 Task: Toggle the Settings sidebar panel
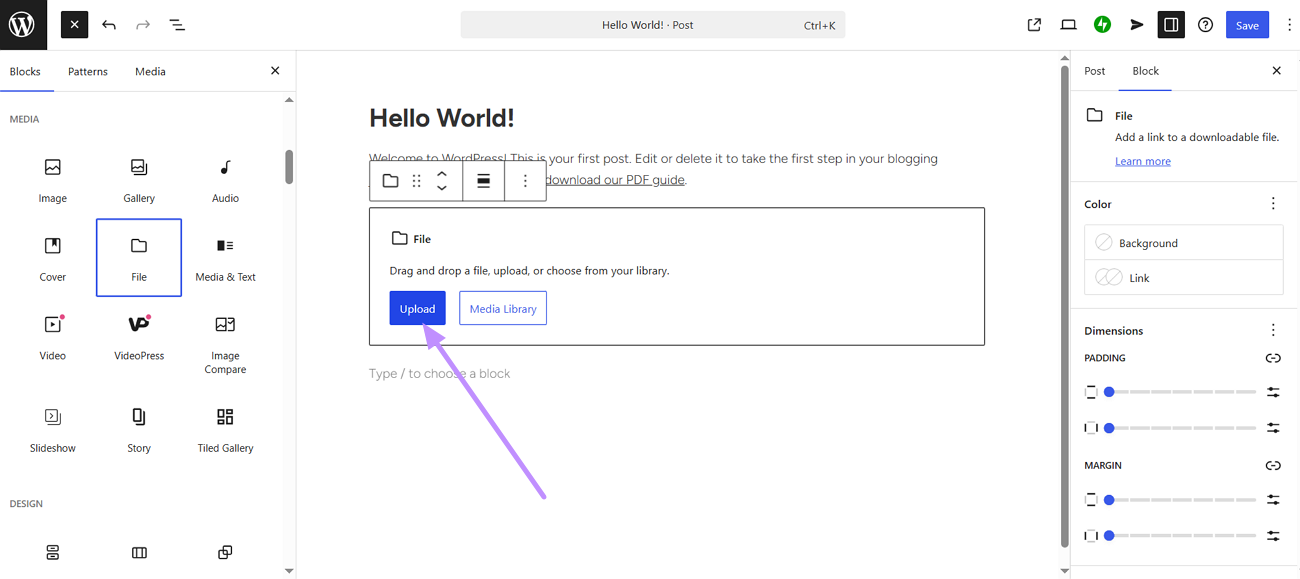pyautogui.click(x=1170, y=24)
